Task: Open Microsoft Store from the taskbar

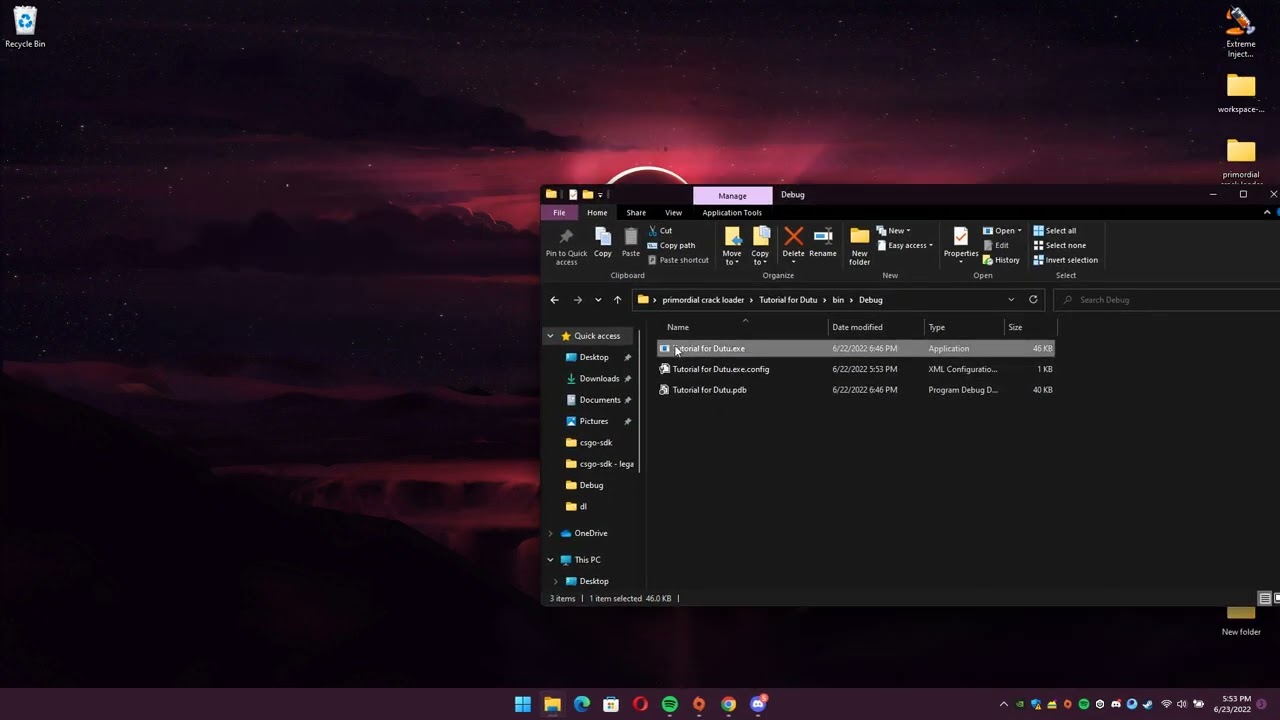Action: coord(611,704)
